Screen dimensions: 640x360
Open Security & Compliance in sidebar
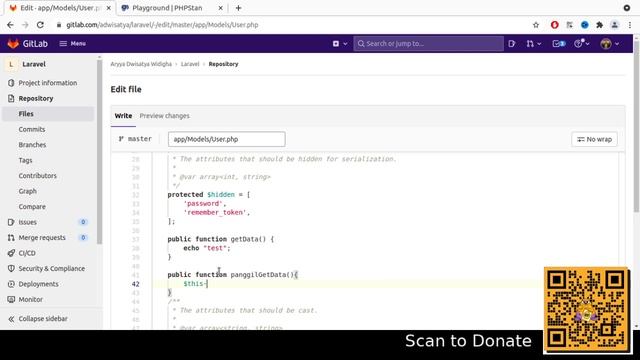pos(52,269)
